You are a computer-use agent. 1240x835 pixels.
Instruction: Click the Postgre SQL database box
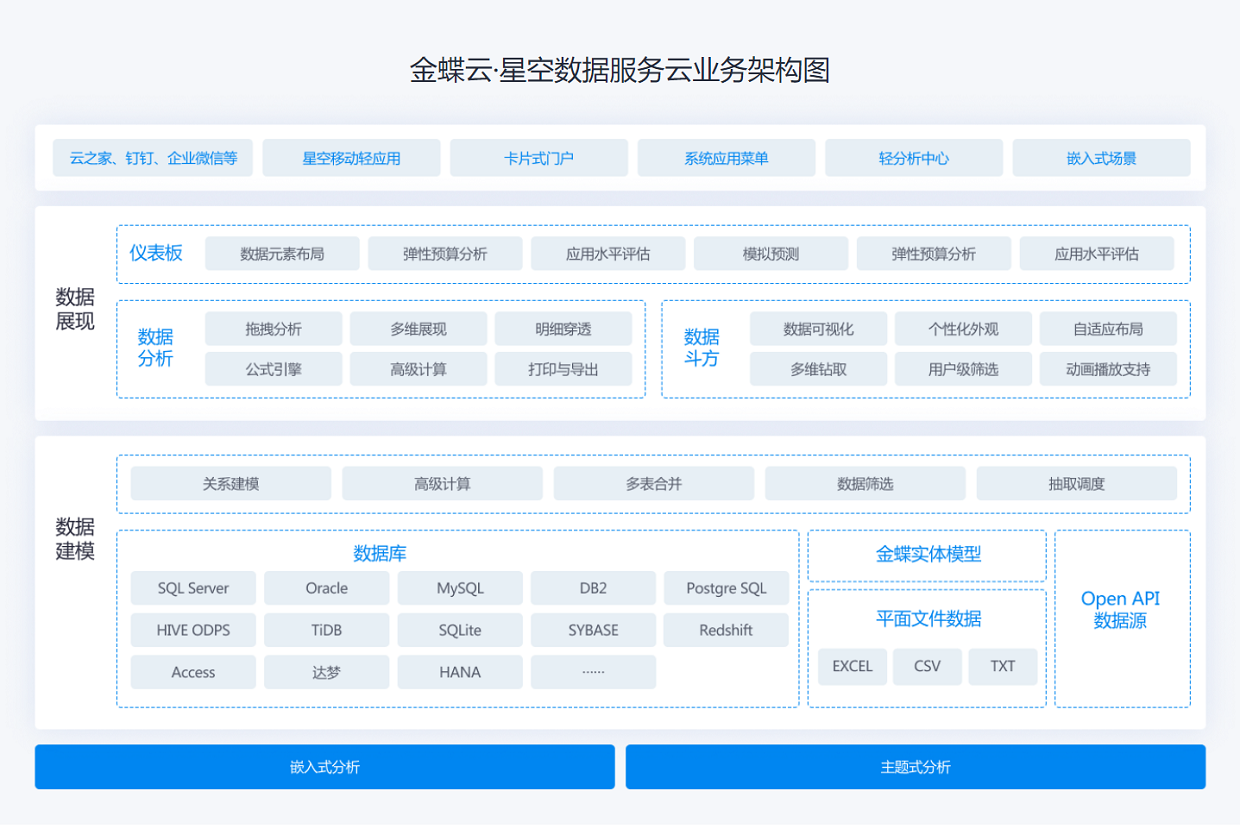pos(726,588)
